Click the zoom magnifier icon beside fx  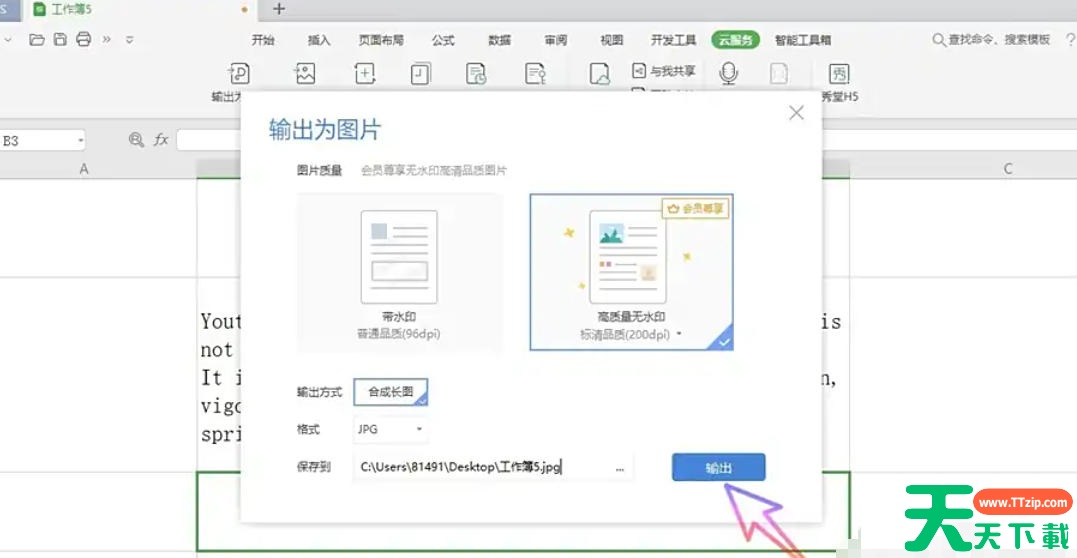(137, 140)
